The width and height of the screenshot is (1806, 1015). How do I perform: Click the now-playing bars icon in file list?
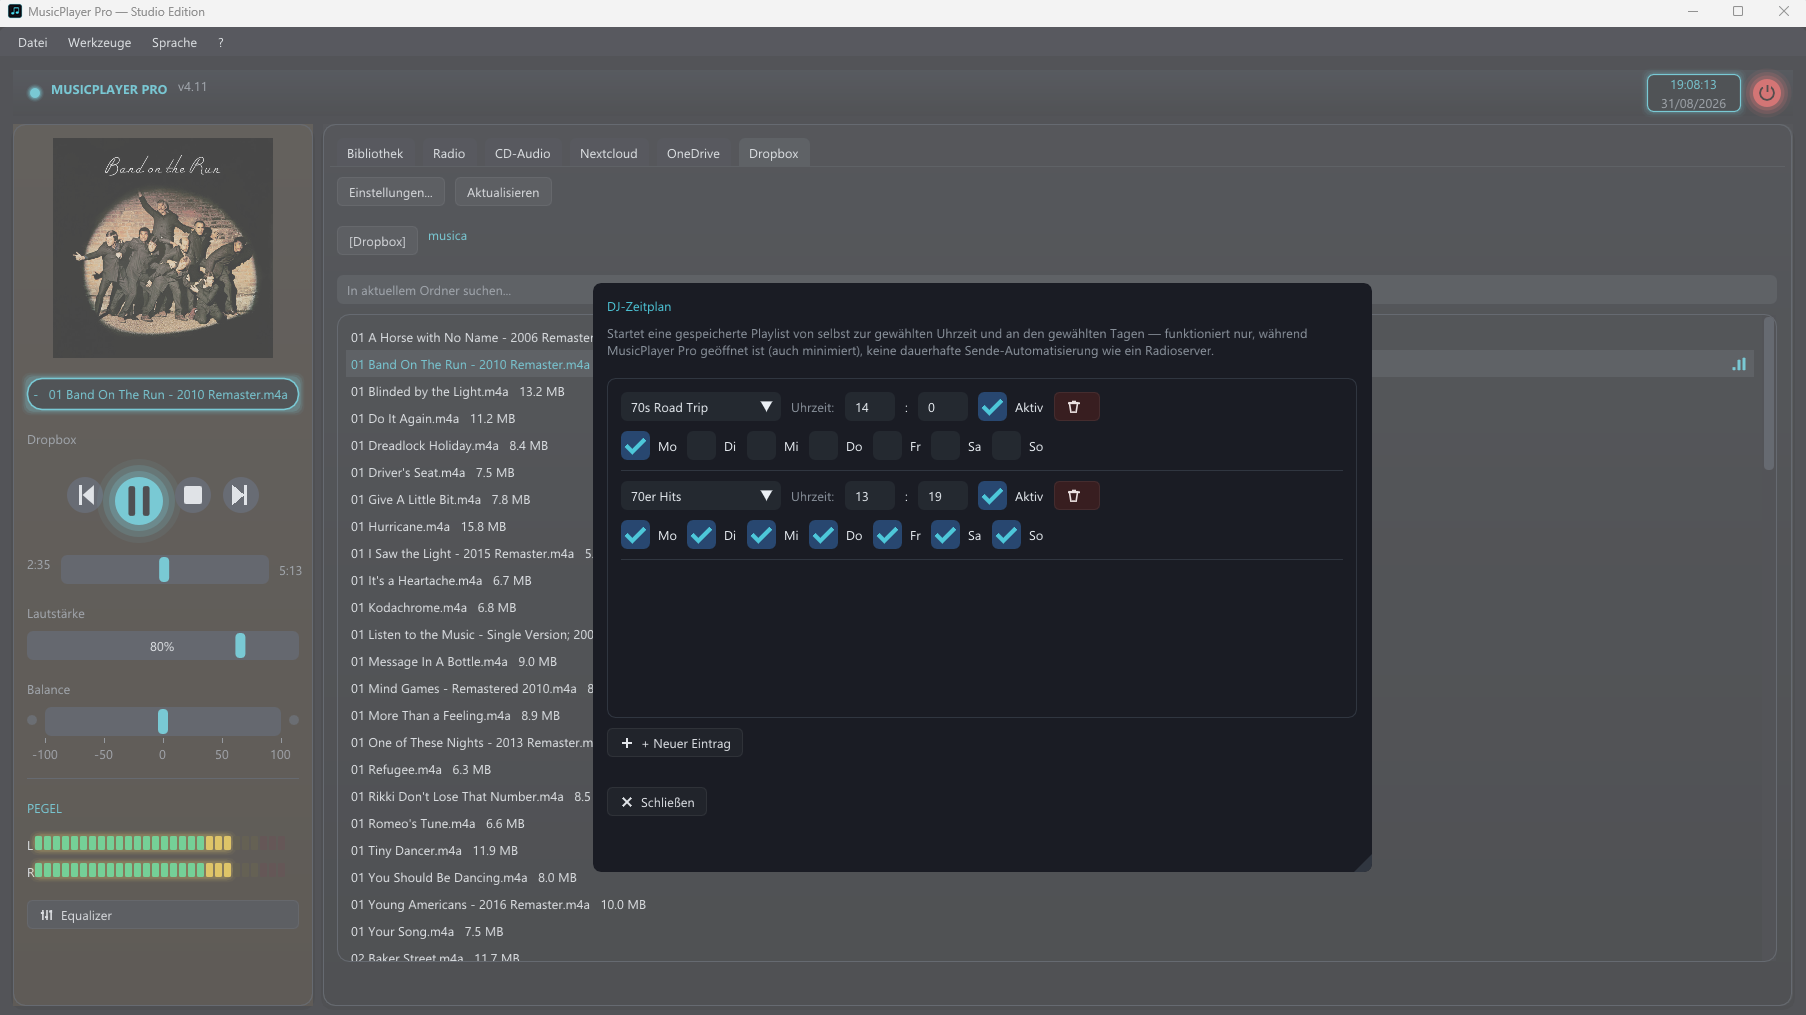[x=1739, y=364]
